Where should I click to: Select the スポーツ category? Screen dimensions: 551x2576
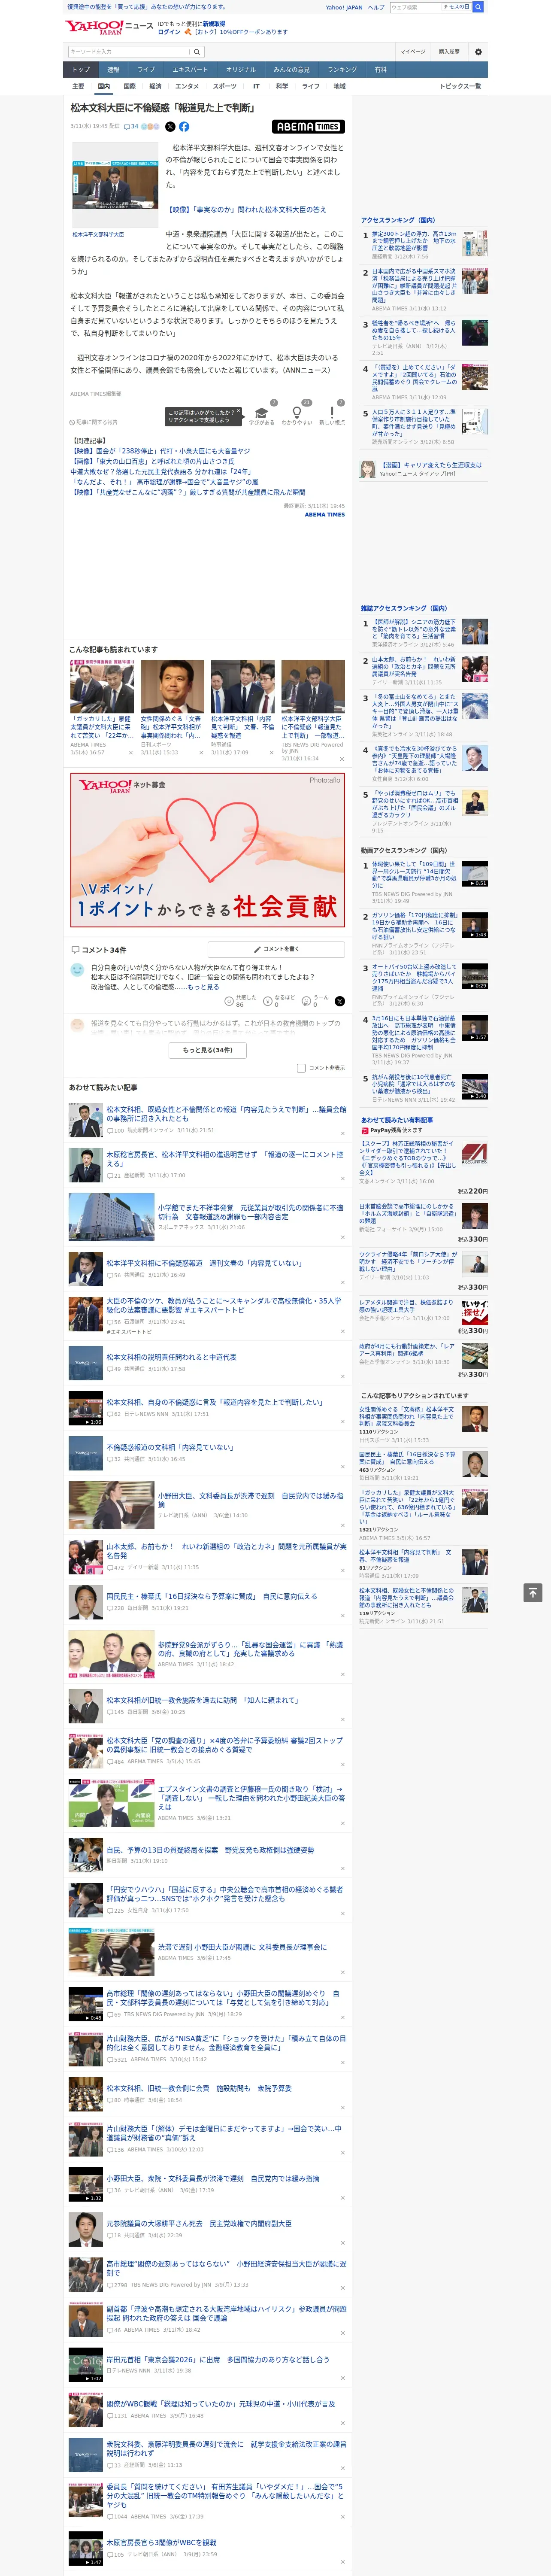[x=224, y=86]
